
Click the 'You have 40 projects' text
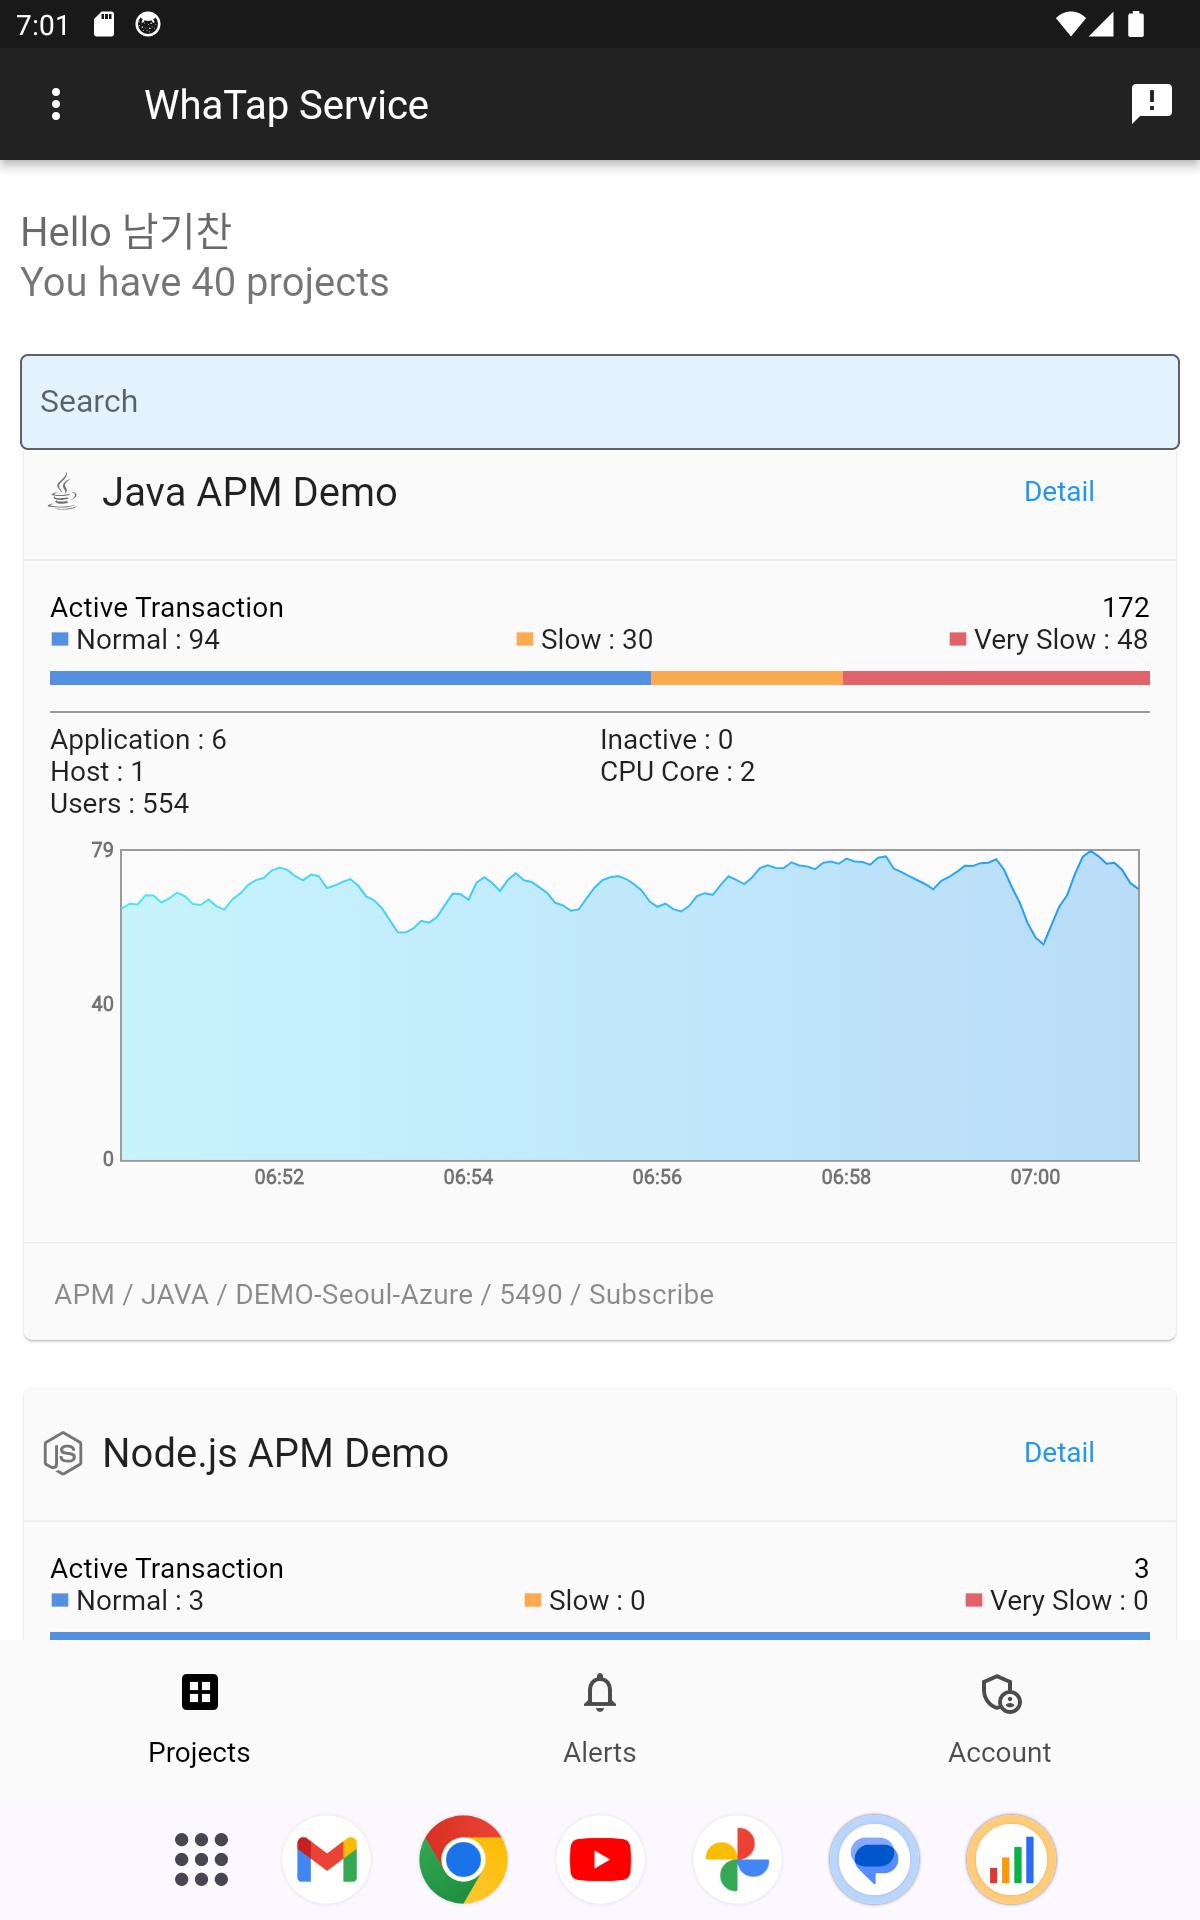pos(205,283)
